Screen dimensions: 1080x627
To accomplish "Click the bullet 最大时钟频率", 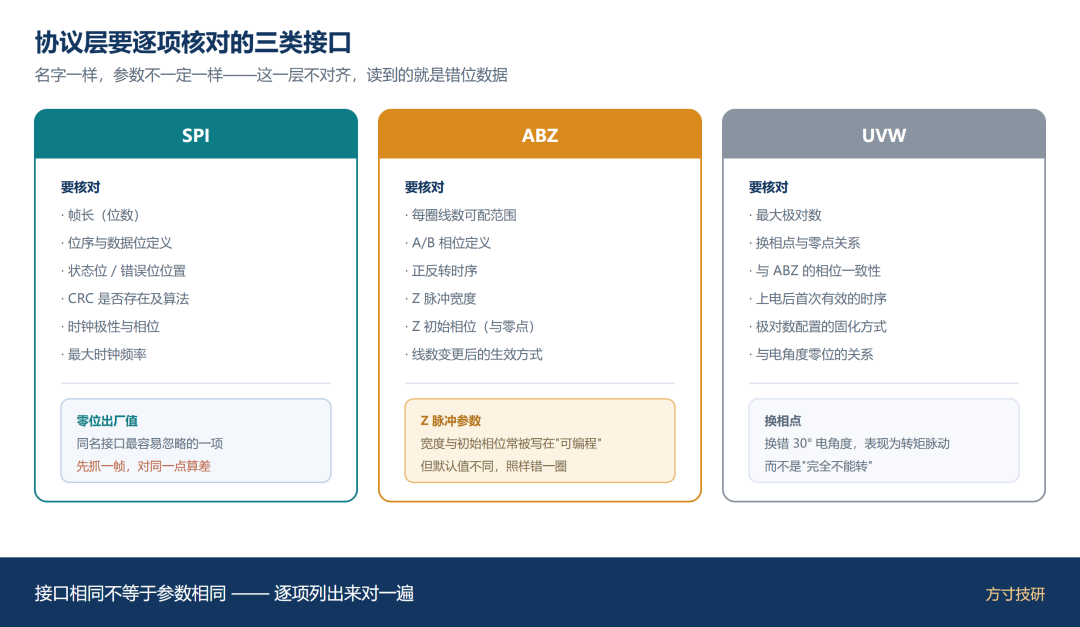I will [103, 354].
